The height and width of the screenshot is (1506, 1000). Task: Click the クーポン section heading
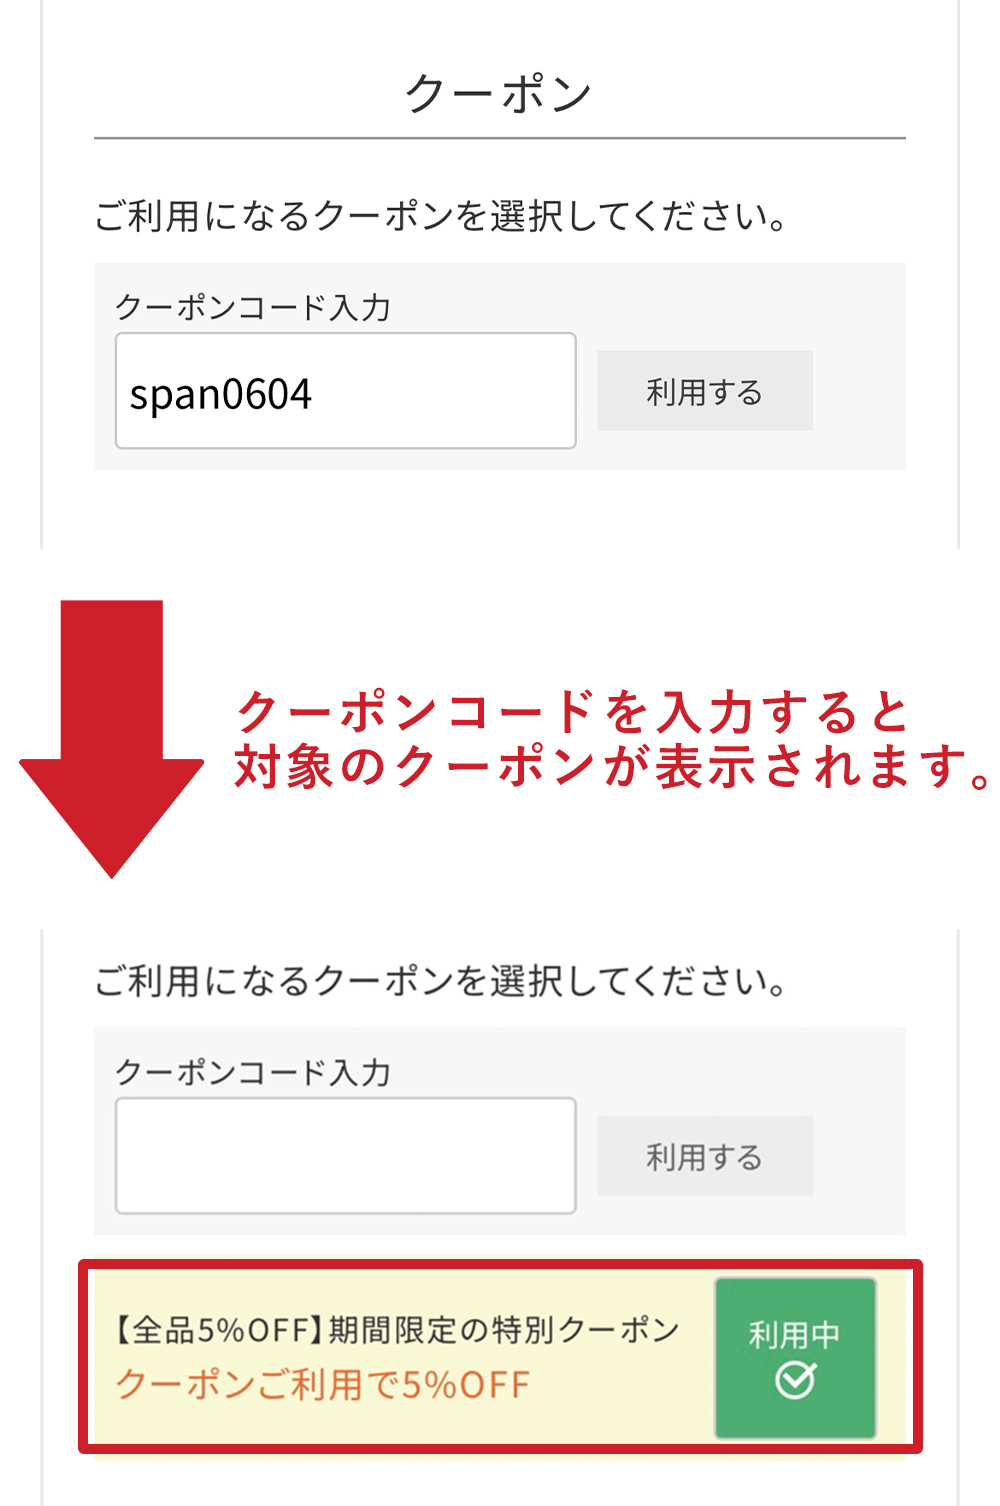pos(499,94)
